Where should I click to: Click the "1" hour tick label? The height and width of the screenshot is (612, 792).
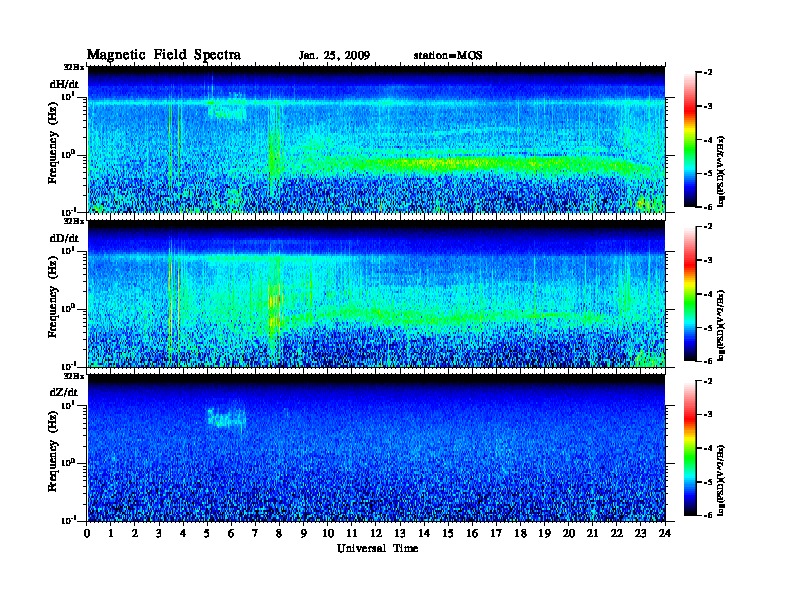coord(111,534)
